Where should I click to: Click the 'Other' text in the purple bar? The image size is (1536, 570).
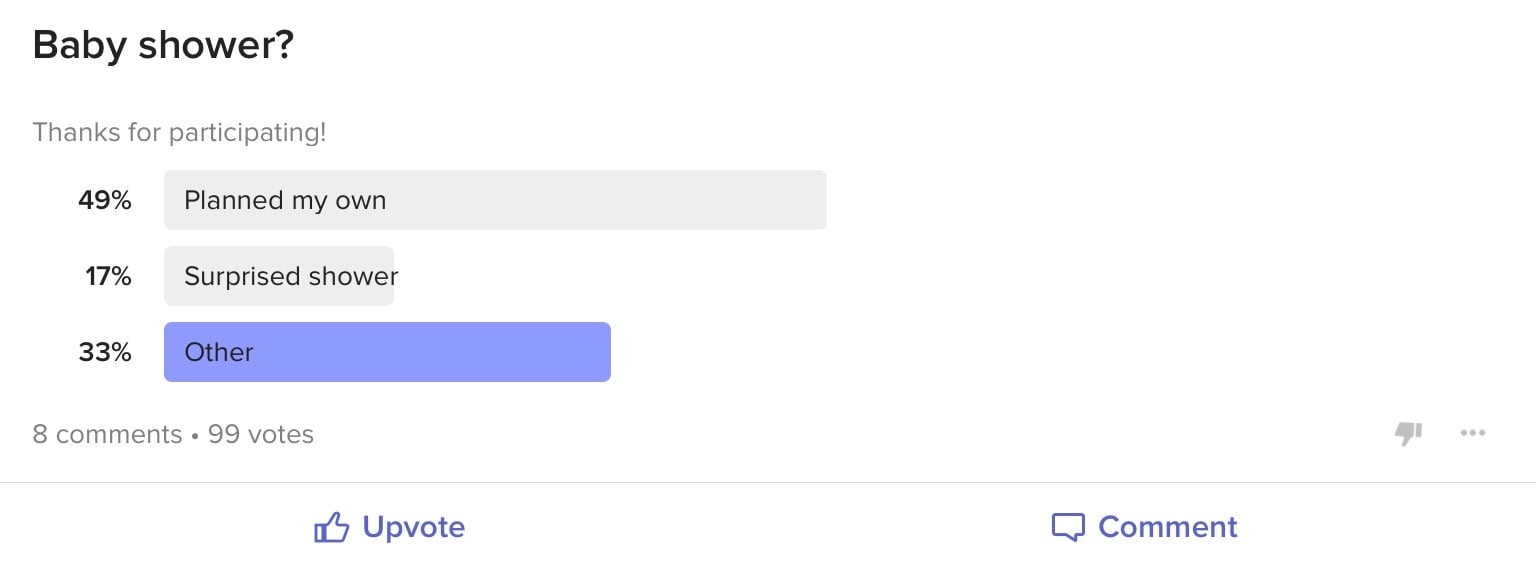click(219, 352)
